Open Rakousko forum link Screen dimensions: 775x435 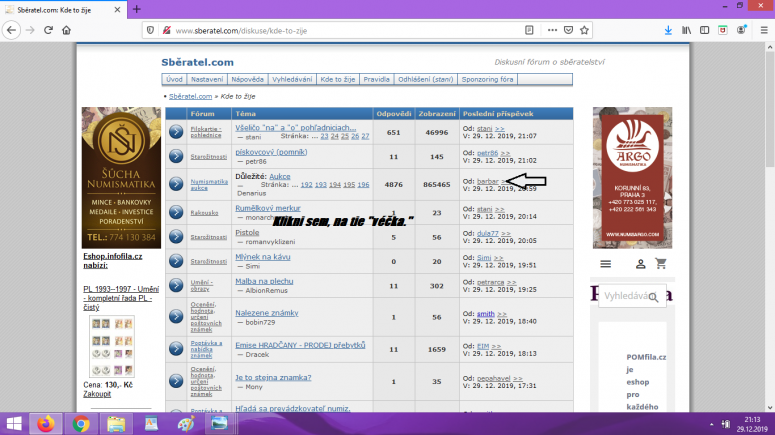coord(204,213)
